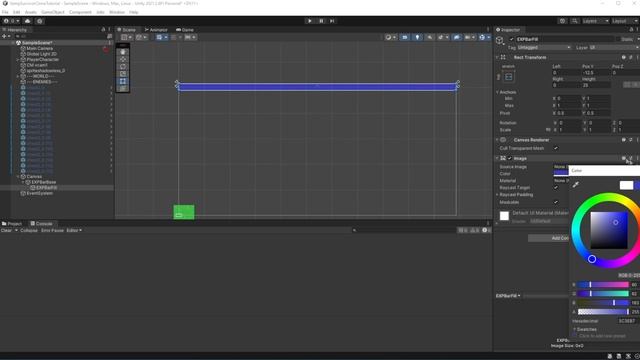The height and width of the screenshot is (360, 640).
Task: Collapse the Anchors foldout
Action: tap(498, 92)
